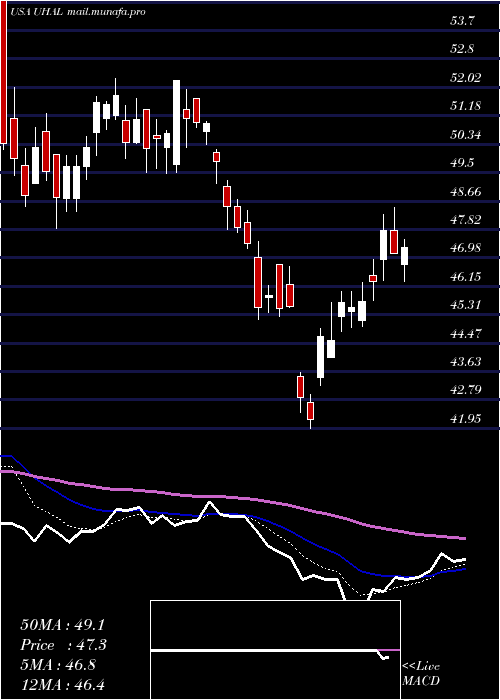This screenshot has width=500, height=700.
Task: Click the 48.66 price axis label
Action: click(466, 192)
